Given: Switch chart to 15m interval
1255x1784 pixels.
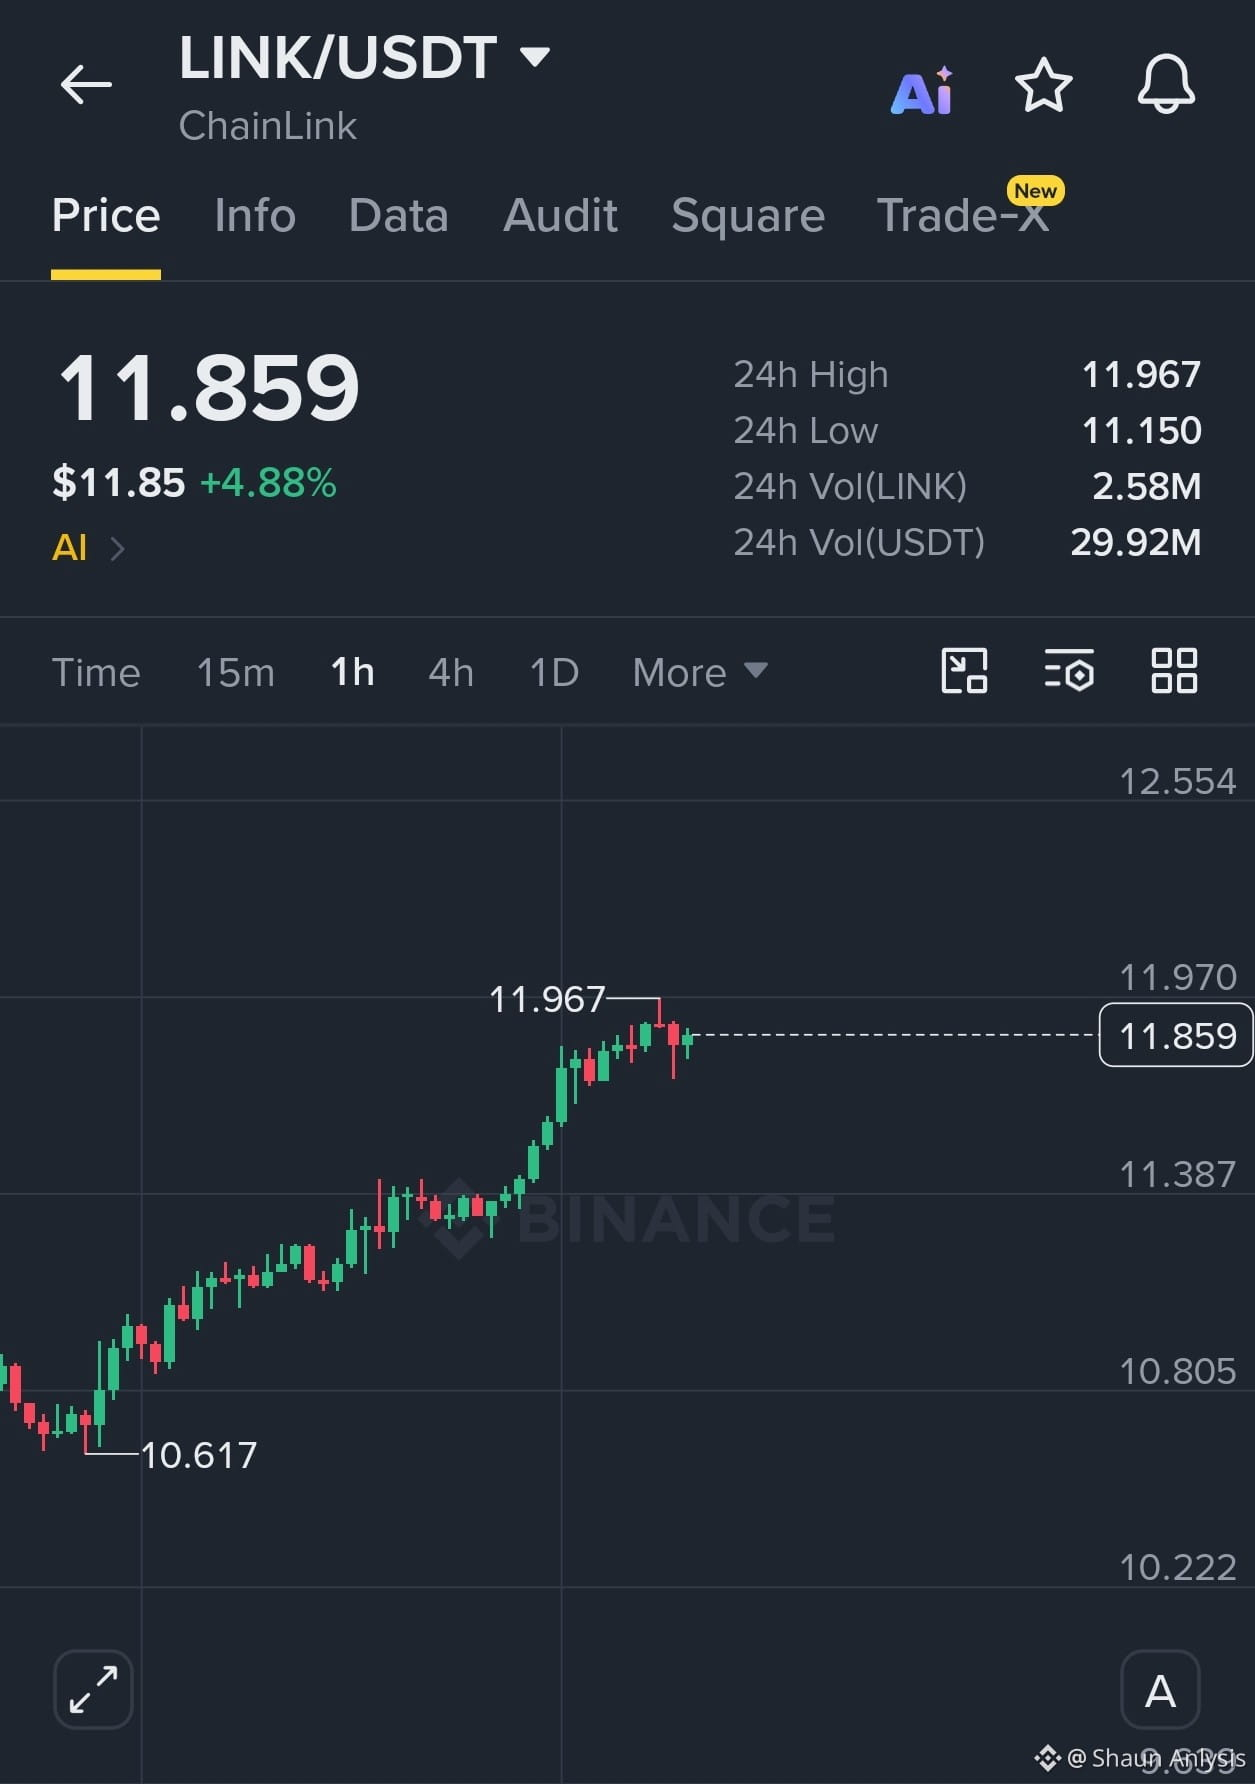Looking at the screenshot, I should (235, 672).
